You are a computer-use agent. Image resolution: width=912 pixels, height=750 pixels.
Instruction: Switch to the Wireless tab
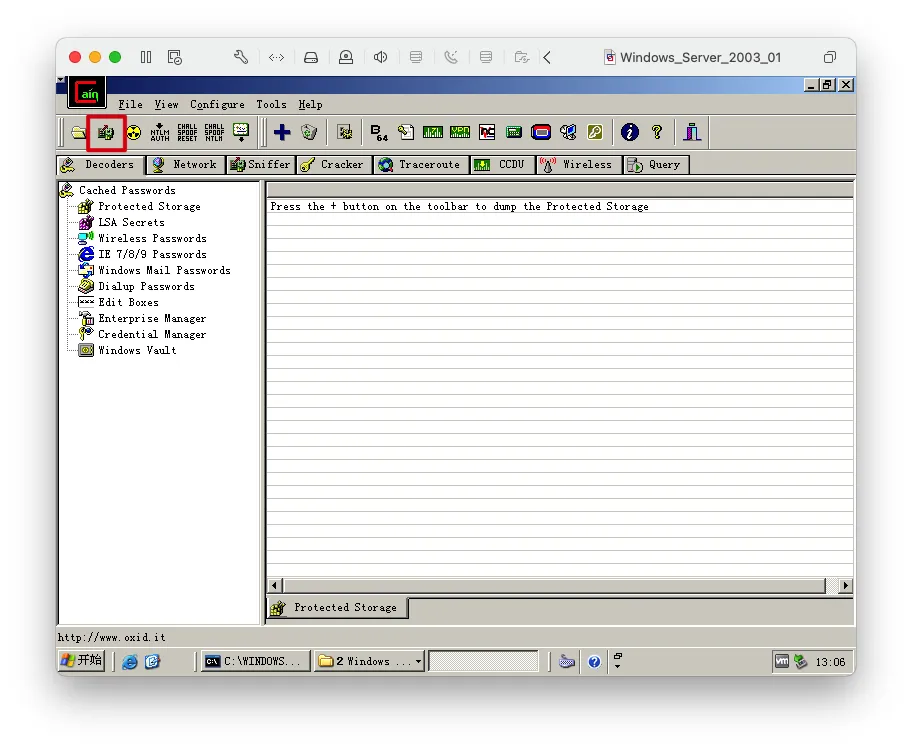coord(578,165)
